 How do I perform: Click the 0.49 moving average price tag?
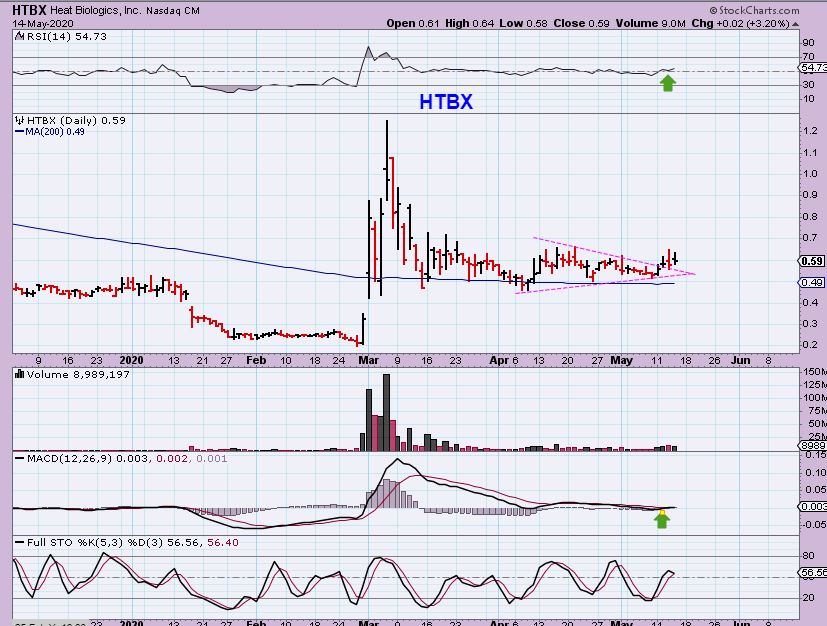pyautogui.click(x=812, y=283)
